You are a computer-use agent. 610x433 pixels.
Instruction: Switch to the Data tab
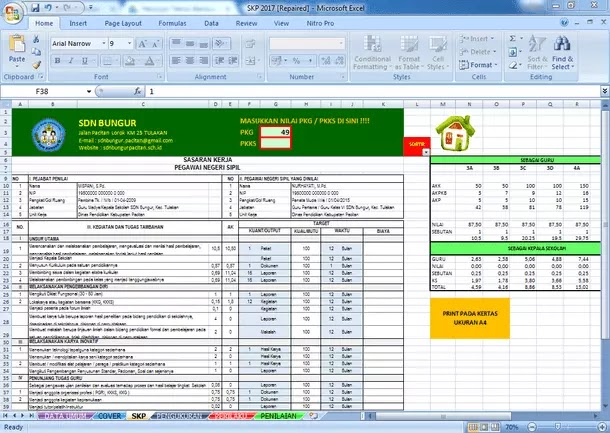(x=211, y=23)
